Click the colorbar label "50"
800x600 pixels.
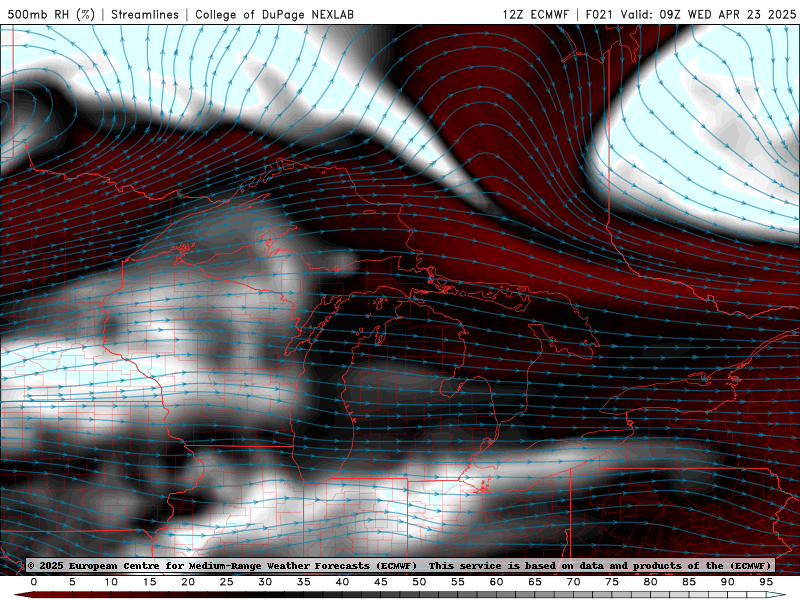(419, 582)
